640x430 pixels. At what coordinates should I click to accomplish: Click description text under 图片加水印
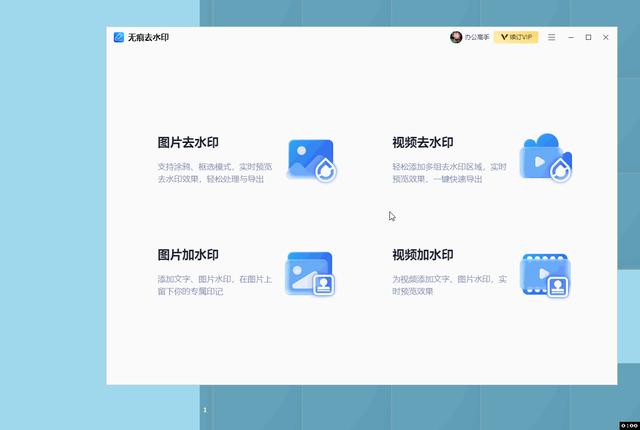point(215,285)
